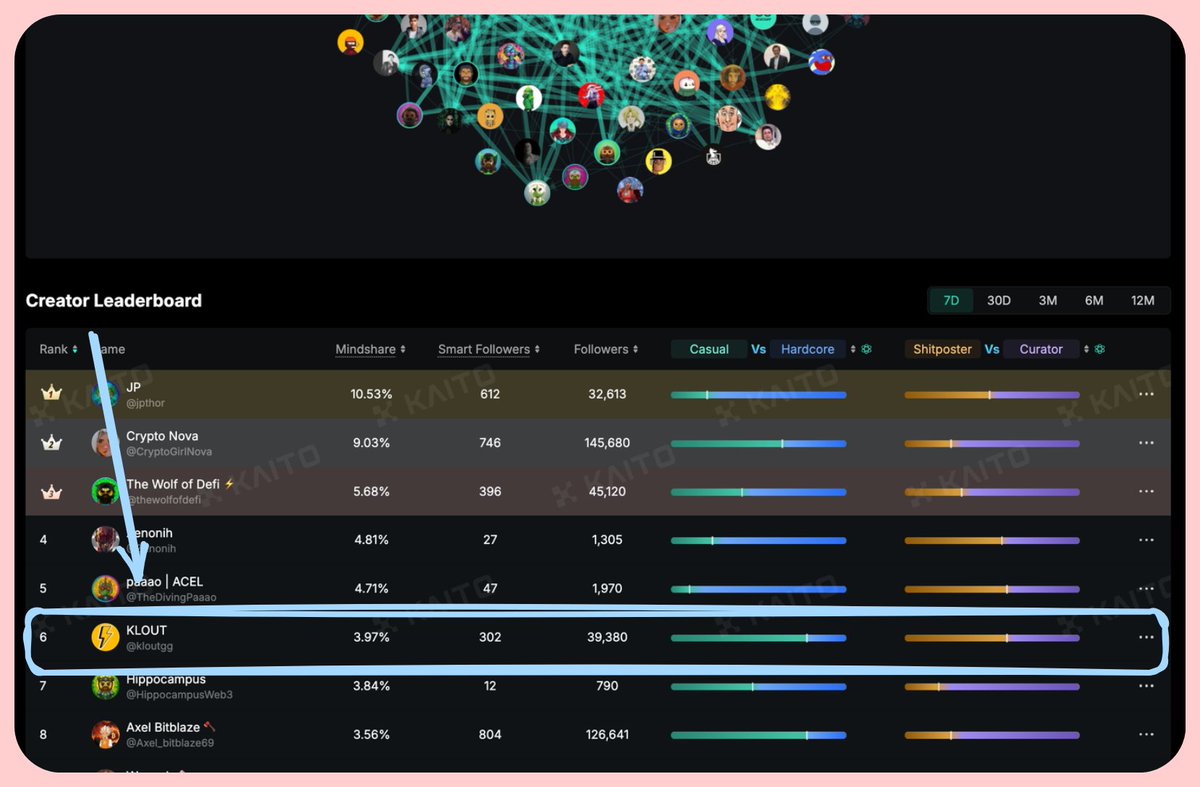The image size is (1200, 787).
Task: Open the ellipsis menu on KLOUT's row
Action: point(1146,637)
